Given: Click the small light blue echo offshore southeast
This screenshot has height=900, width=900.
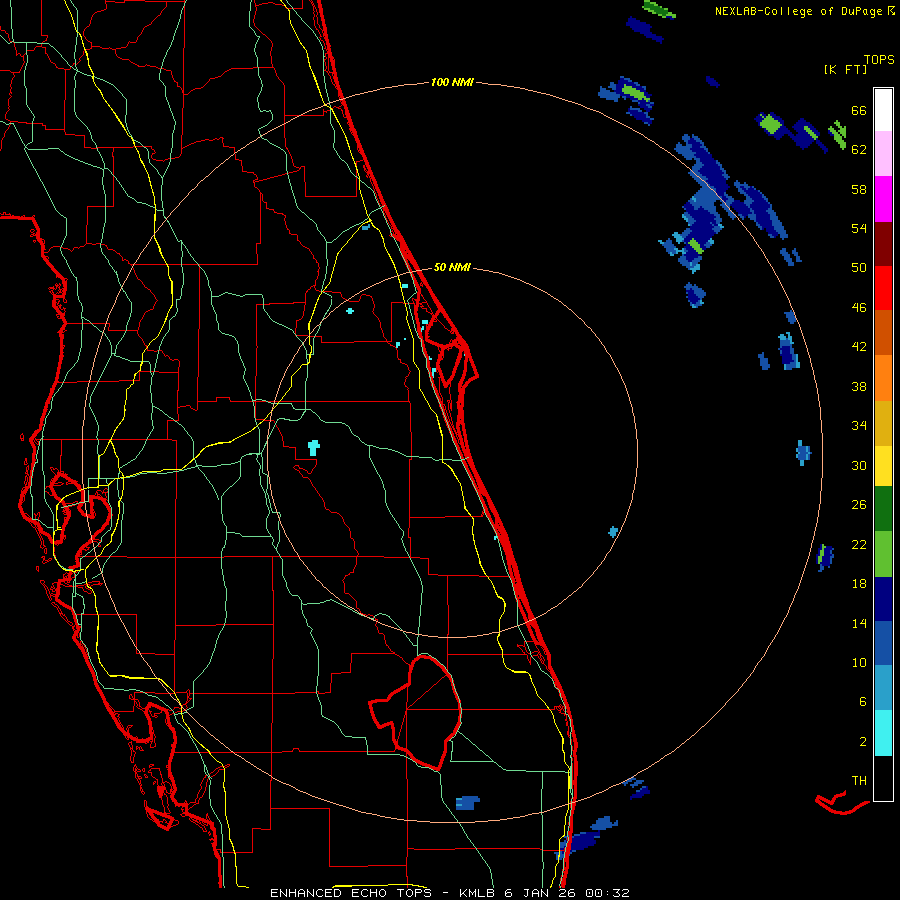Looking at the screenshot, I should pos(613,532).
